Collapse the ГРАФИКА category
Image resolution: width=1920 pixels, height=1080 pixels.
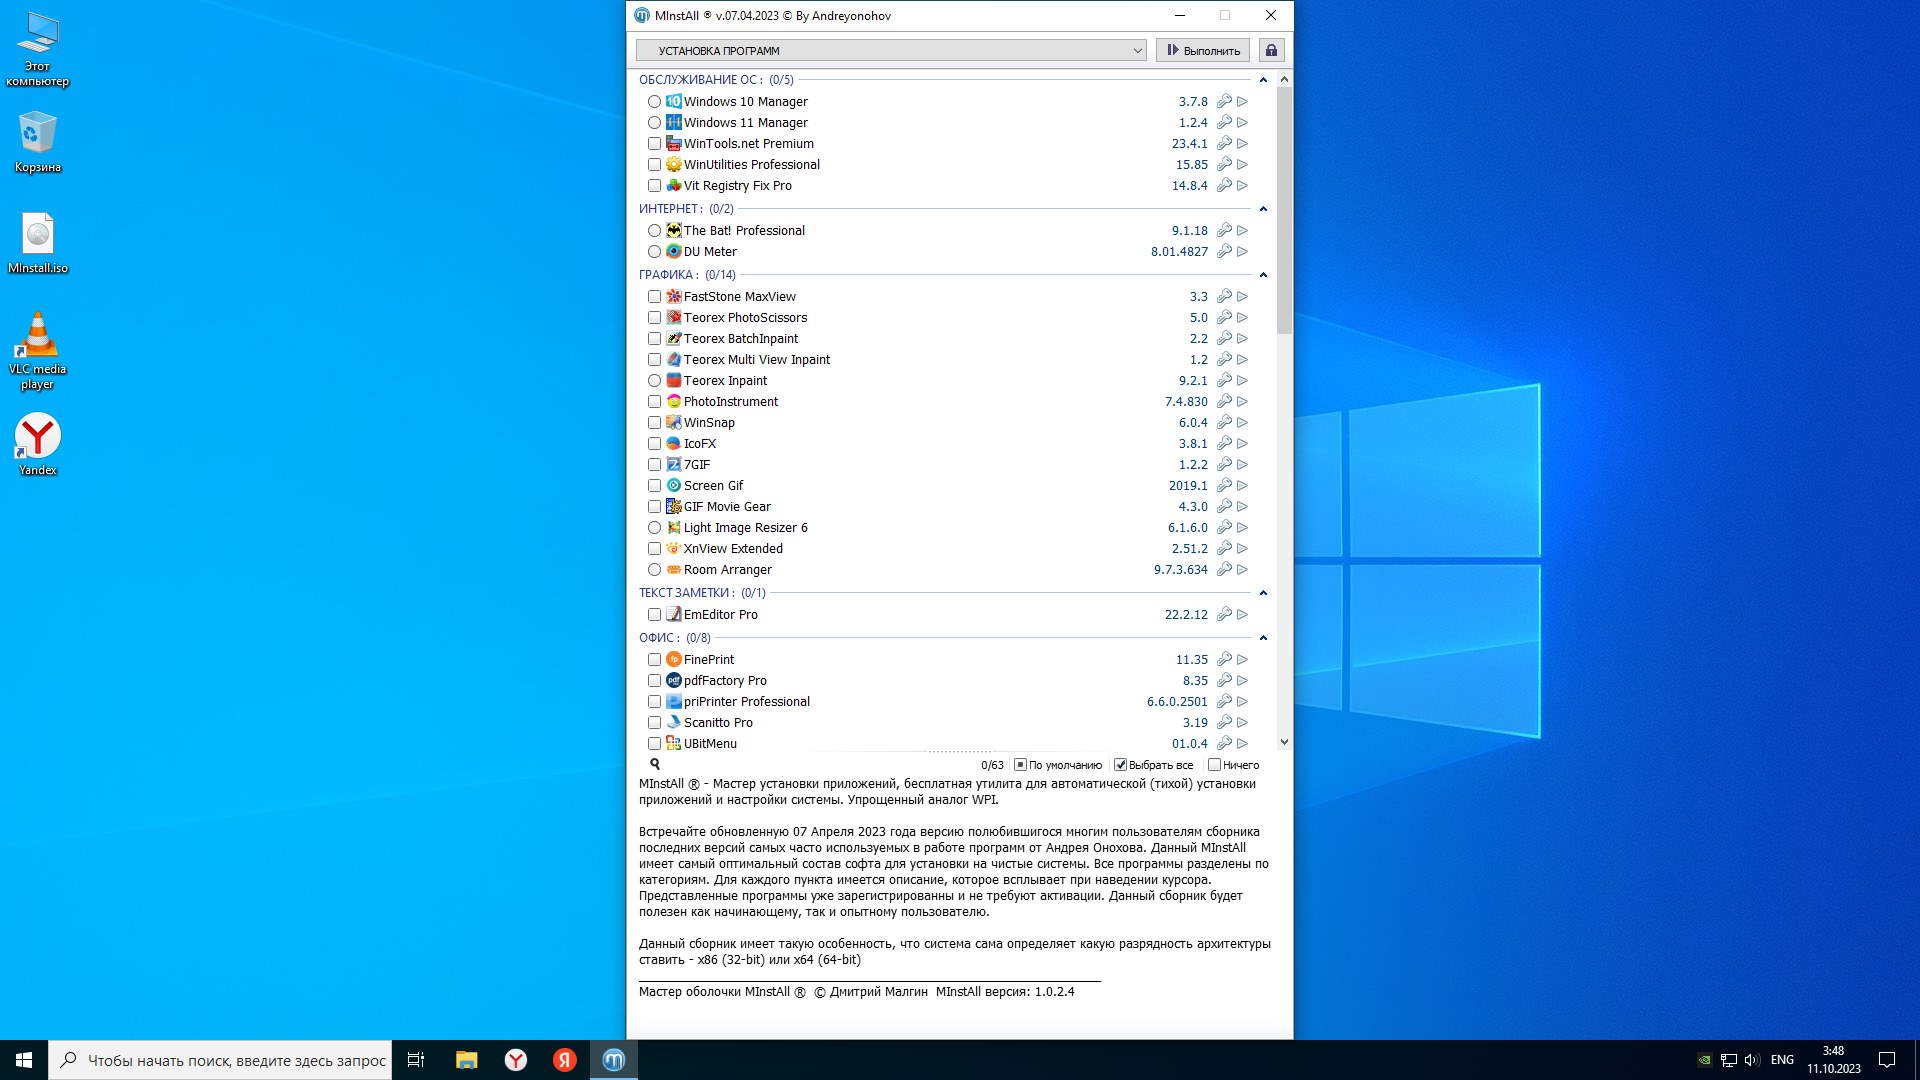[1263, 274]
